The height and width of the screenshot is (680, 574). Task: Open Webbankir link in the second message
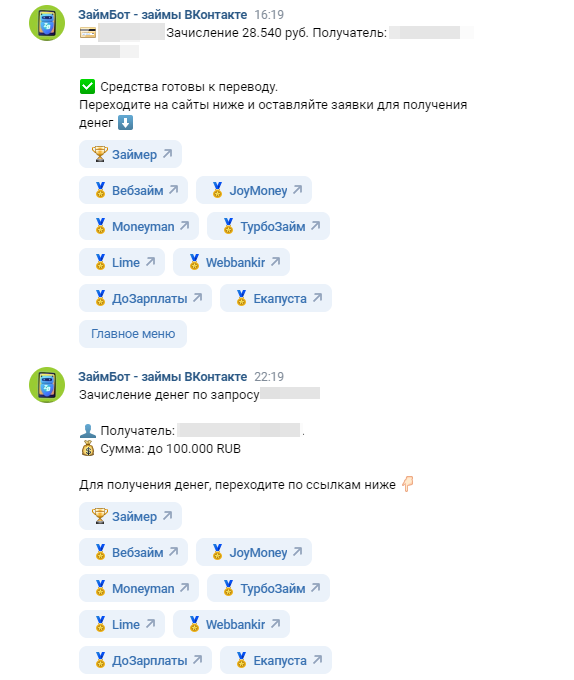pos(232,624)
